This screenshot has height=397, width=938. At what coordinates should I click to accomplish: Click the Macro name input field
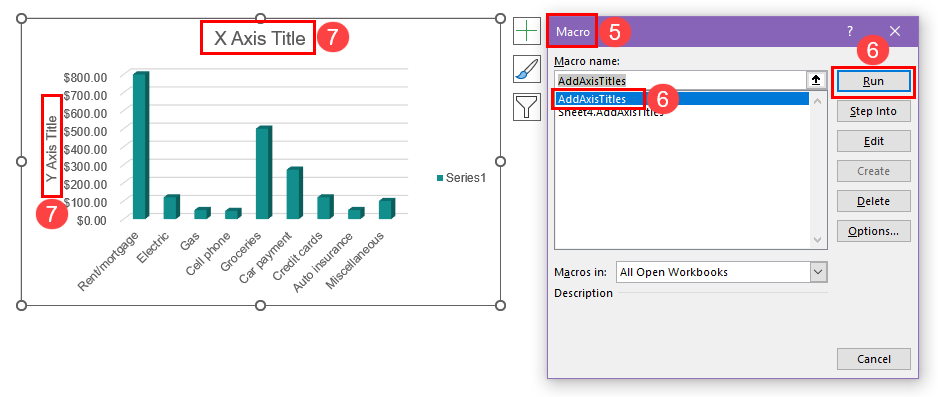(x=681, y=80)
